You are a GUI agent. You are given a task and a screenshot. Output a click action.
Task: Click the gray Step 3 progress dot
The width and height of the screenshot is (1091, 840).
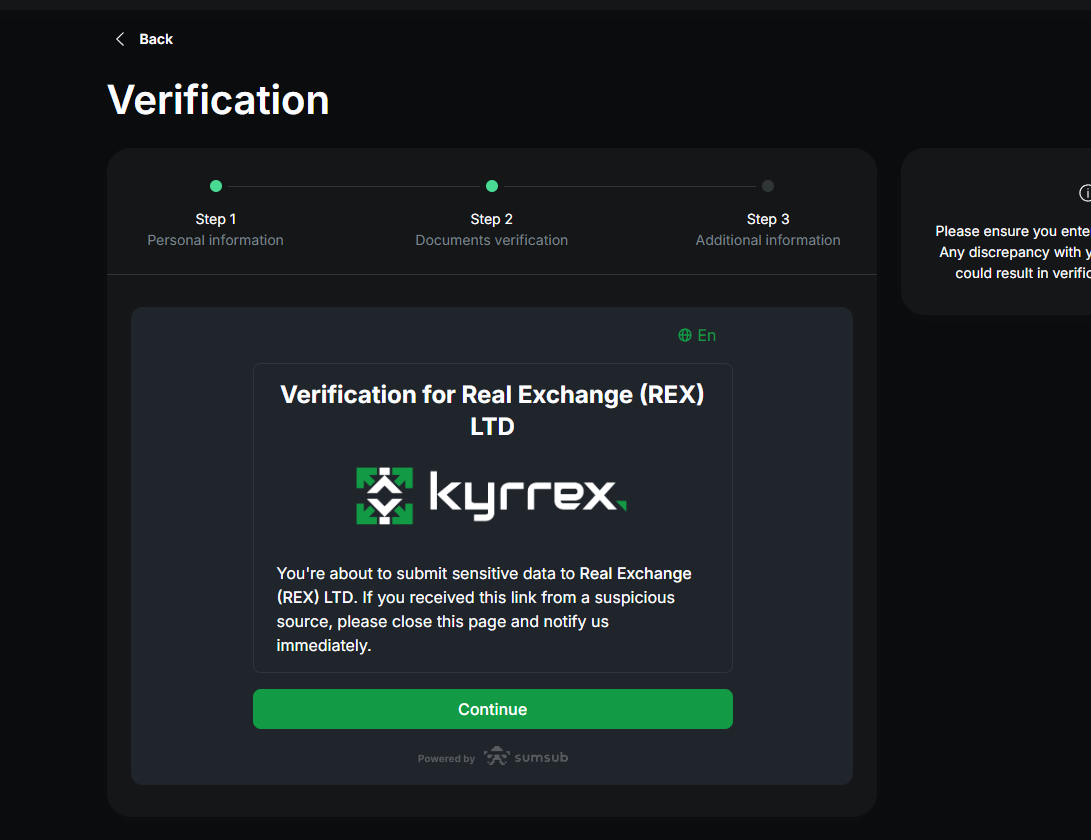(x=768, y=186)
